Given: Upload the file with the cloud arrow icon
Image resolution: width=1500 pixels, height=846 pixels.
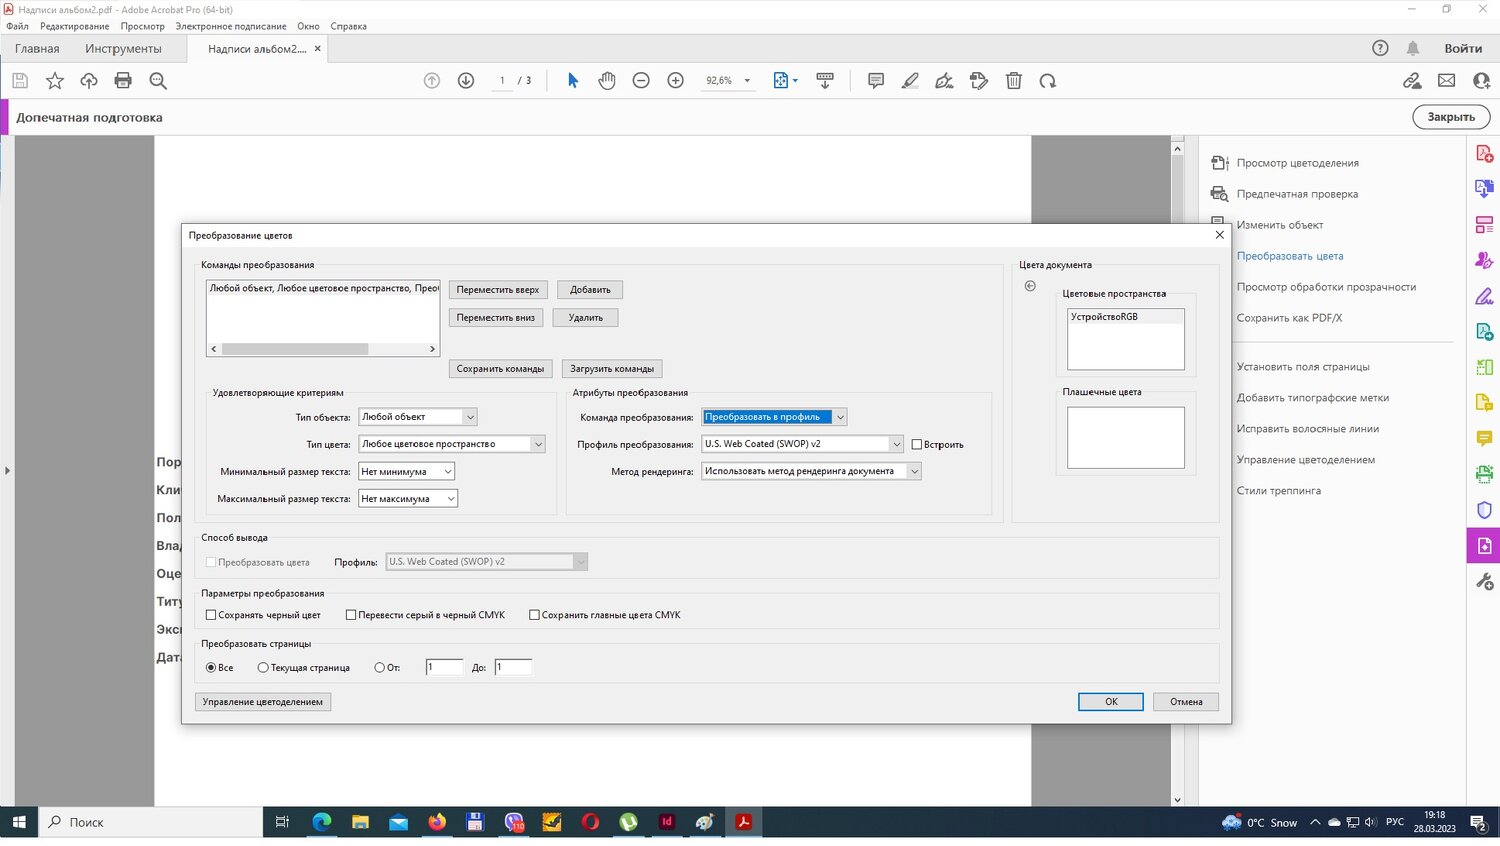Looking at the screenshot, I should 89,81.
